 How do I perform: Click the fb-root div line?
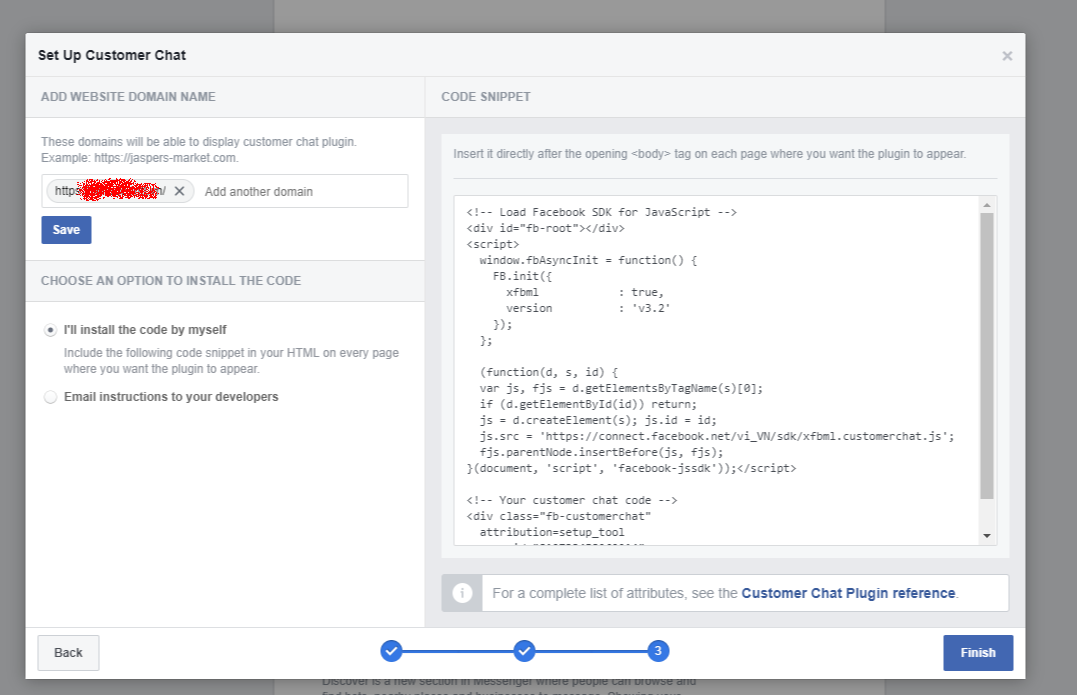545,228
